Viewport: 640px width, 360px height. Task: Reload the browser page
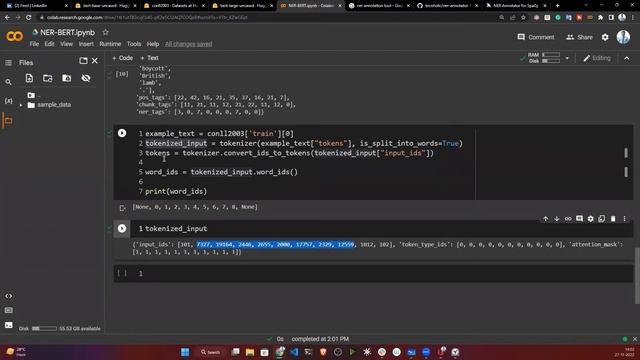pyautogui.click(x=28, y=18)
